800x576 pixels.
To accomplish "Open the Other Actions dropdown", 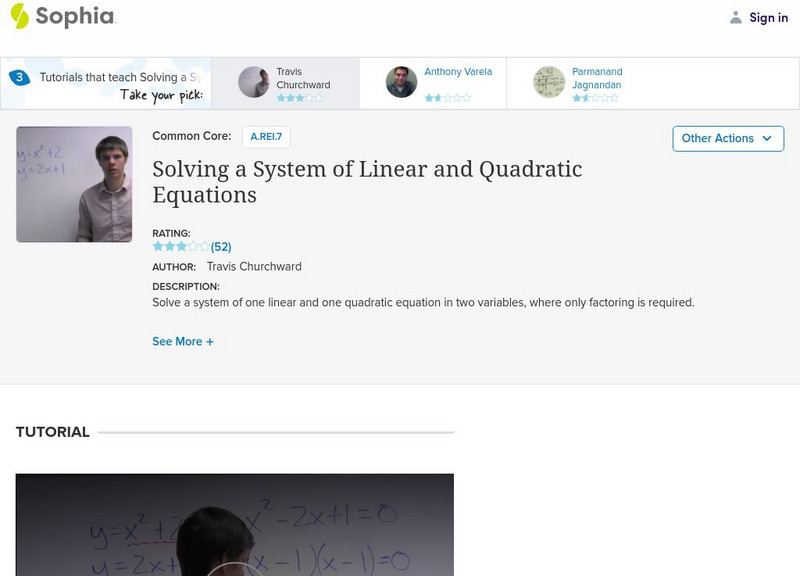I will [x=727, y=138].
